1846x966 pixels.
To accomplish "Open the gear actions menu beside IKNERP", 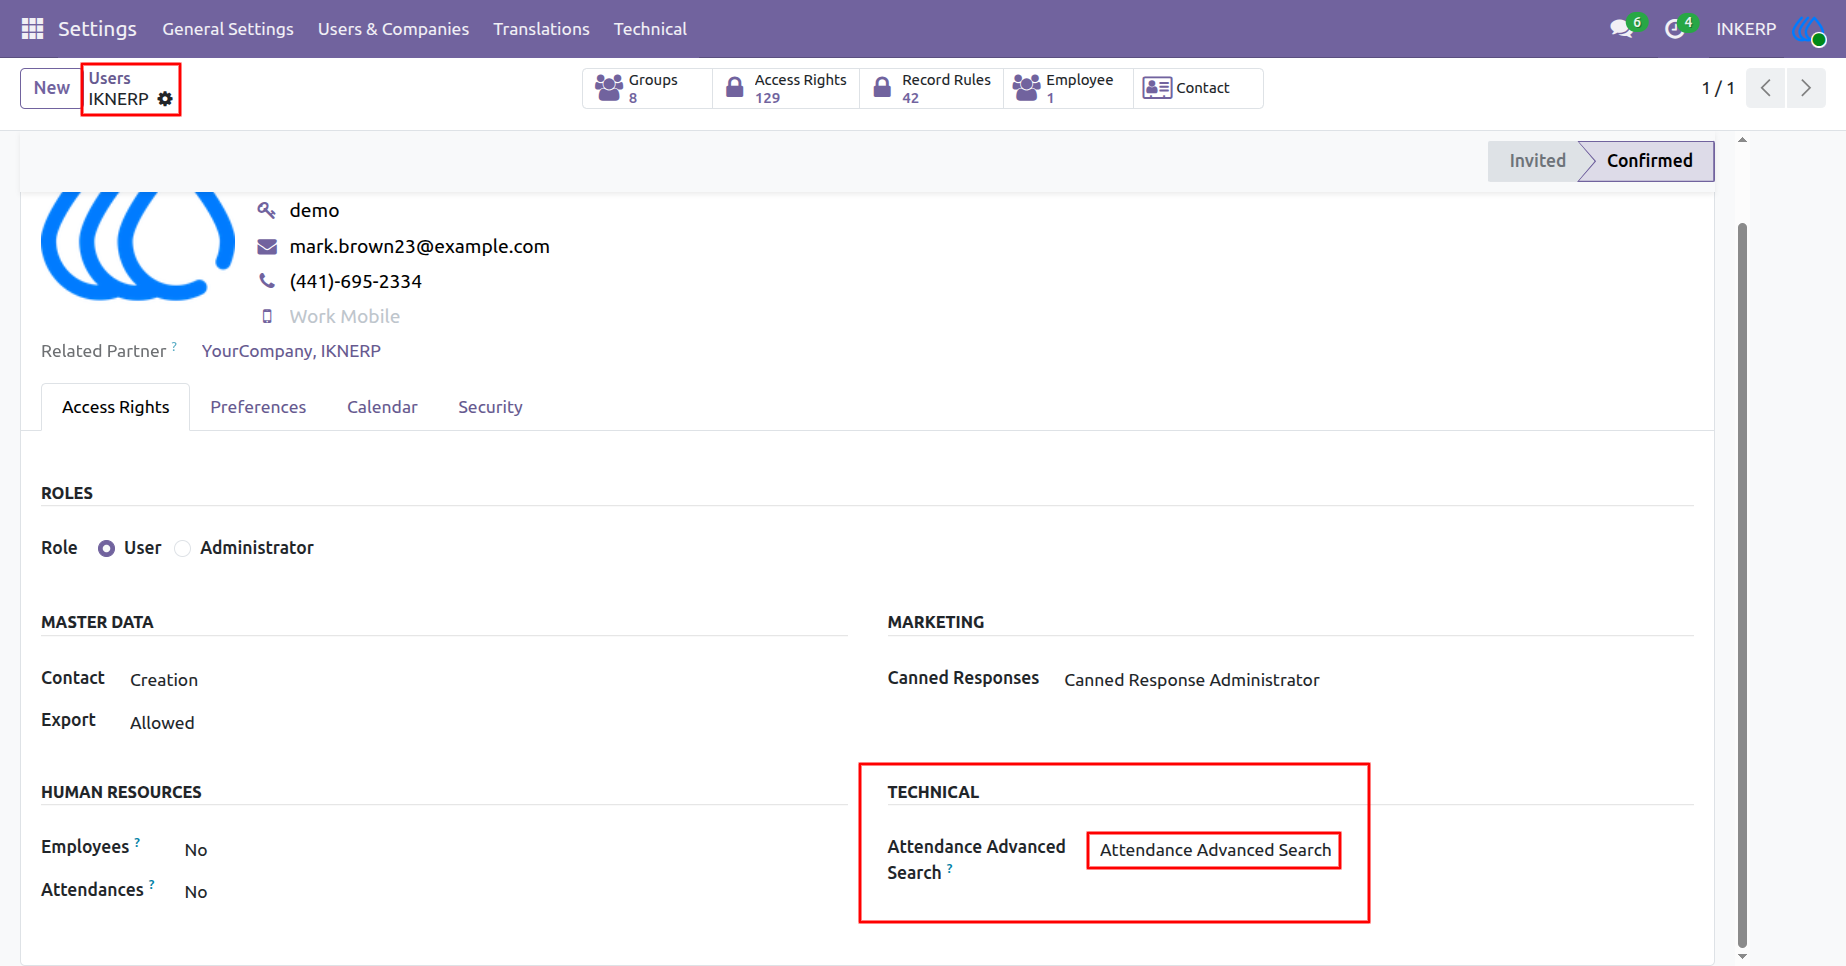I will [x=165, y=99].
